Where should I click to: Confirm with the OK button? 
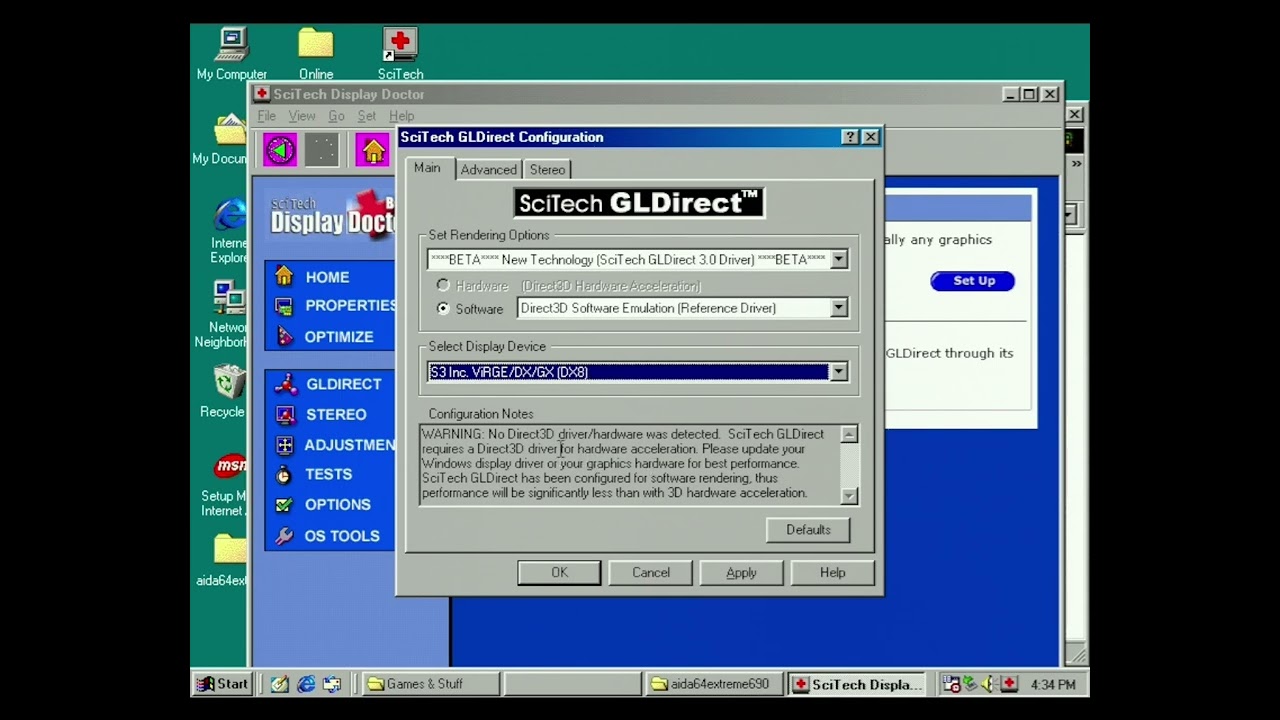[x=559, y=573]
